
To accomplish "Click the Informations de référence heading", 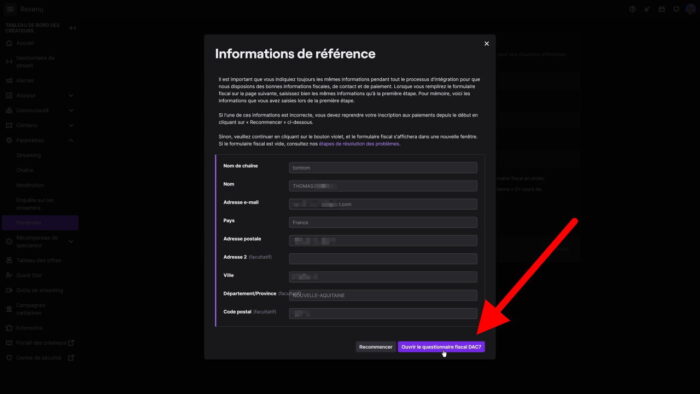I will click(x=295, y=54).
